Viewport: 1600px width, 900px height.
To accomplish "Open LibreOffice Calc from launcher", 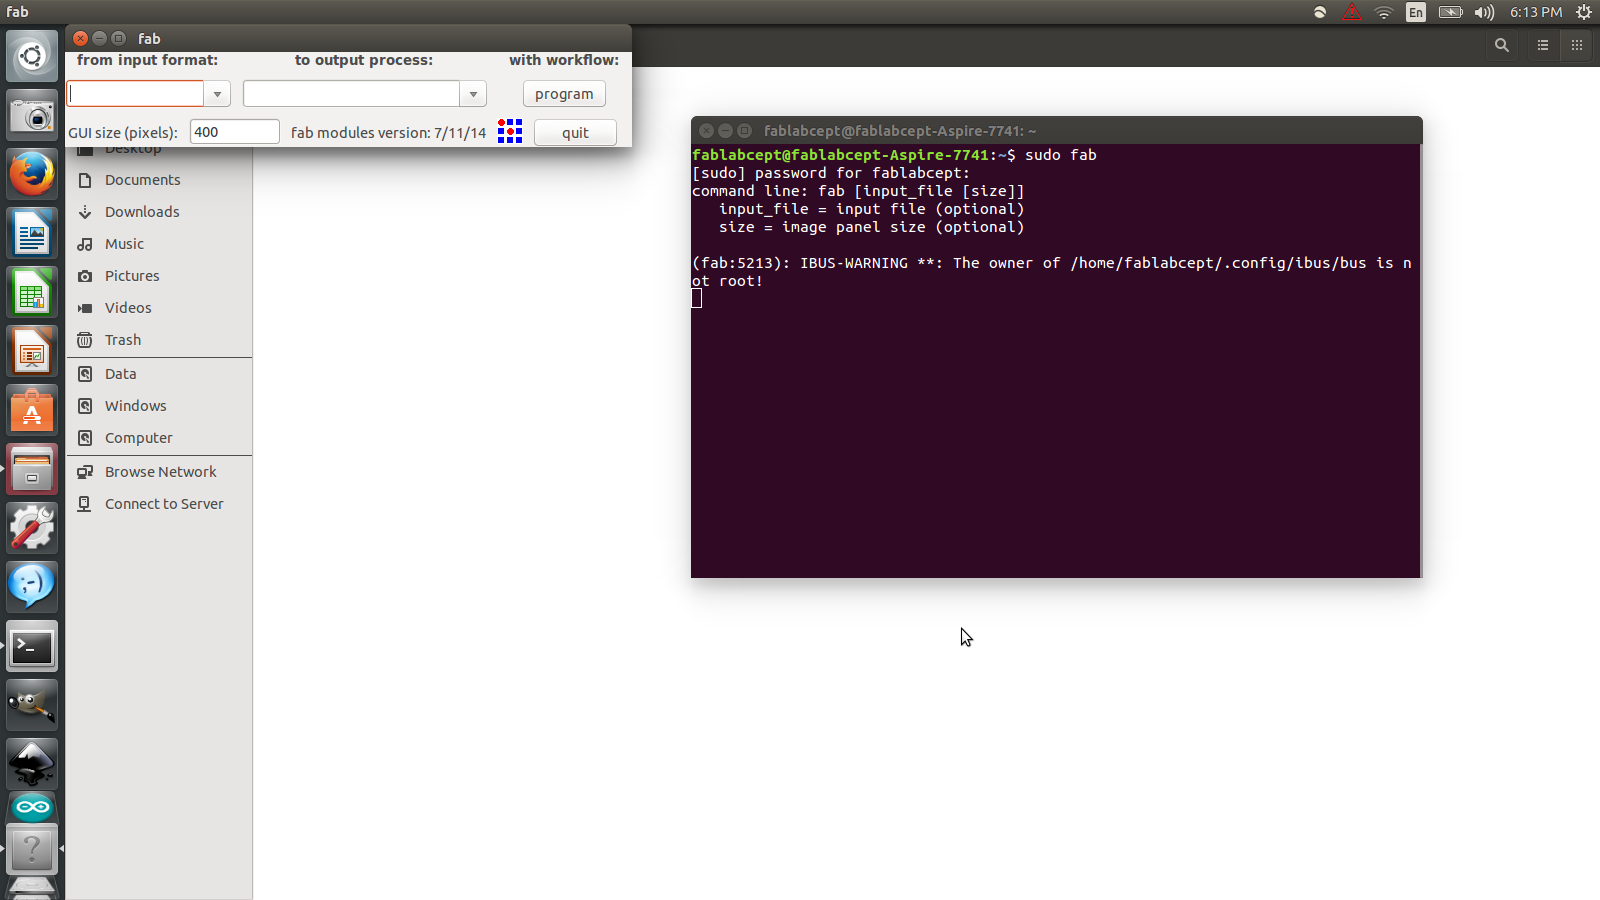I will [32, 292].
